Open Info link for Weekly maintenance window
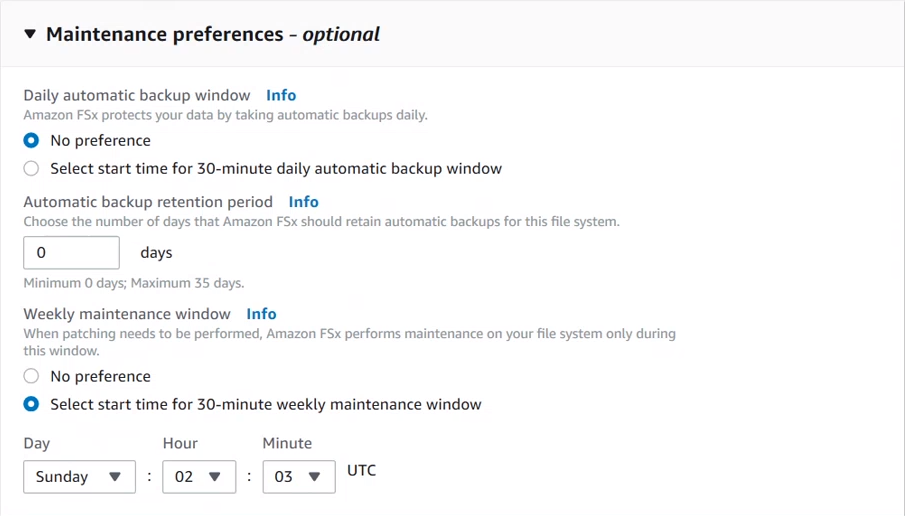 pos(261,313)
